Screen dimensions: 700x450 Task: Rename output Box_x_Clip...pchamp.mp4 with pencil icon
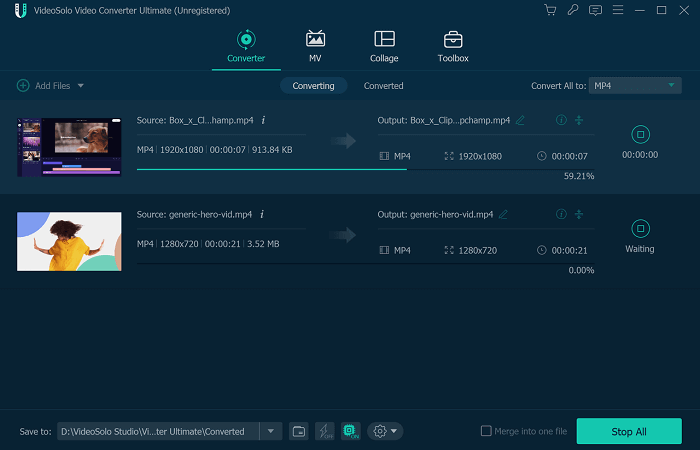click(520, 120)
